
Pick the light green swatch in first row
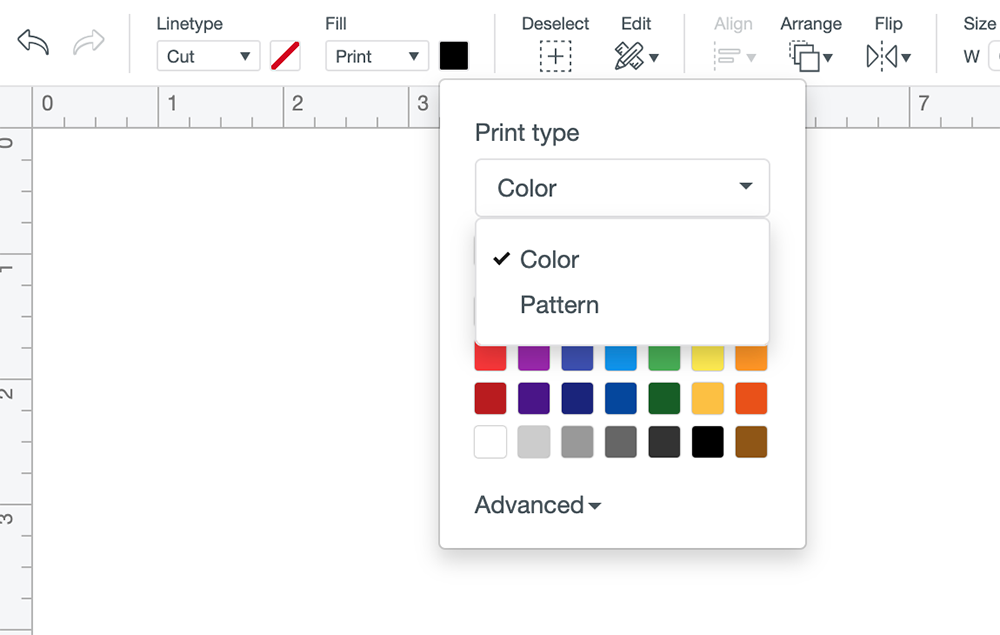pos(664,358)
